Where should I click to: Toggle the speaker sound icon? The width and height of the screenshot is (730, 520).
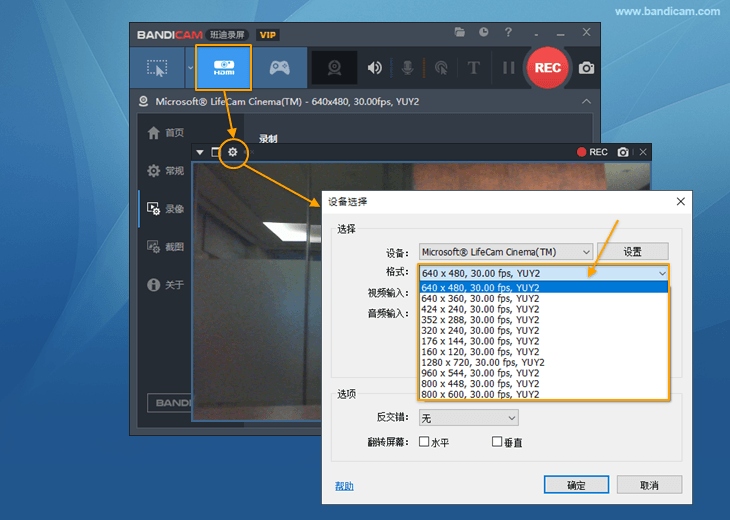point(374,68)
